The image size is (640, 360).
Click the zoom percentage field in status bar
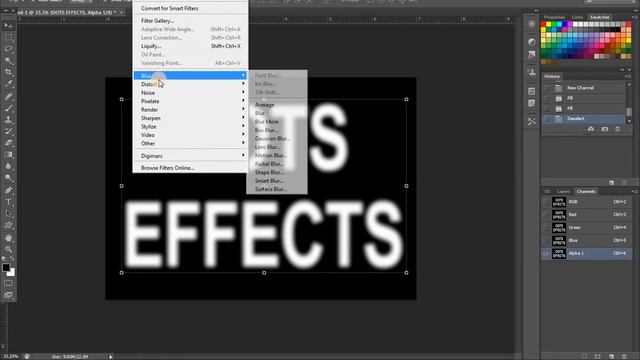click(10, 356)
